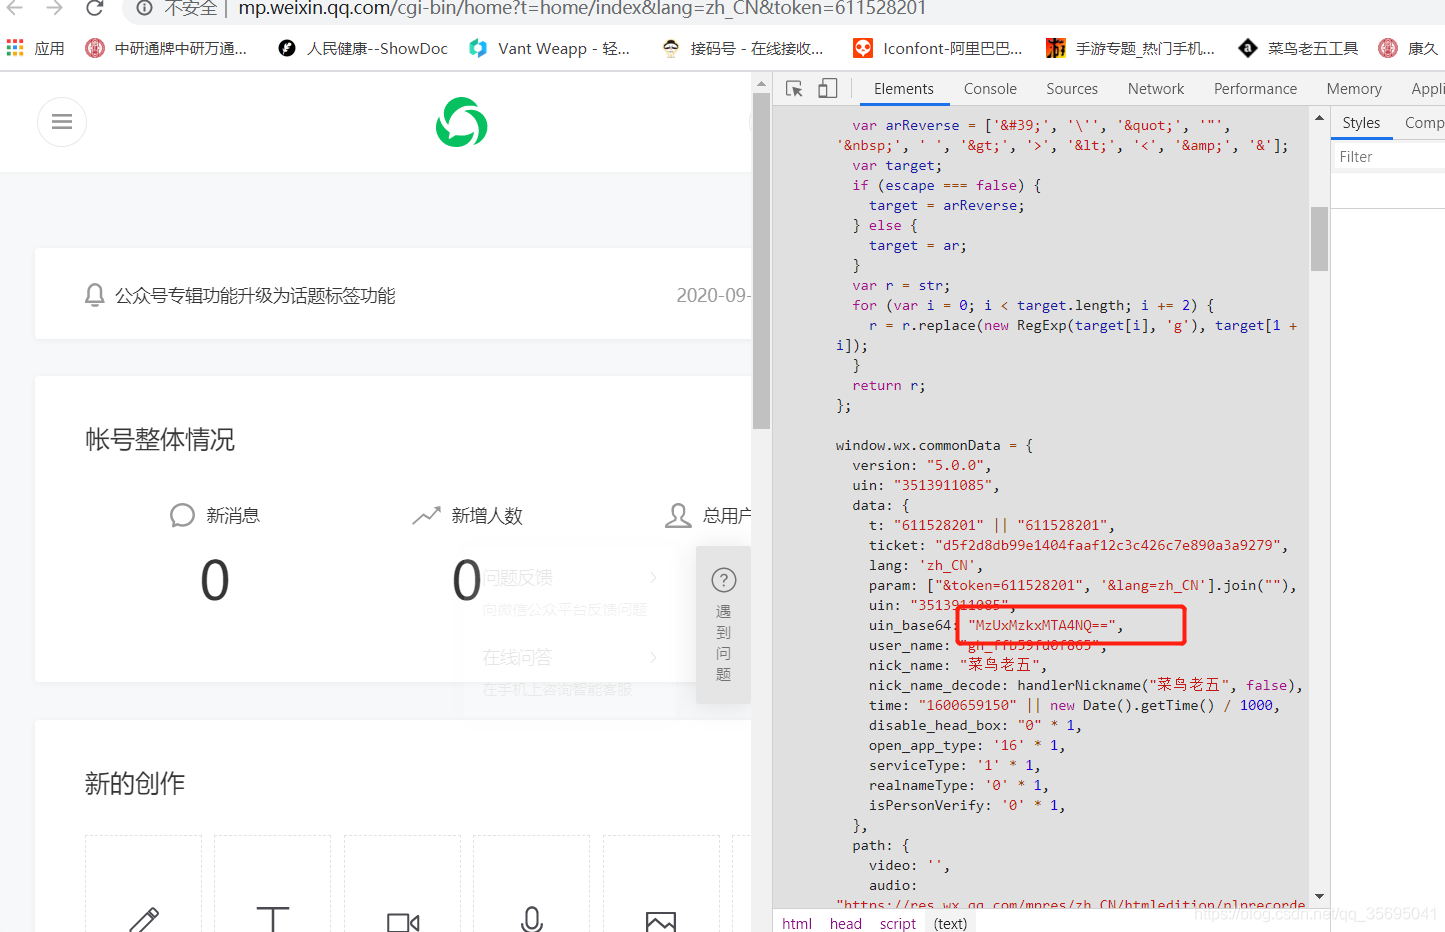Screen dimensions: 1445x932
Task: Click the green WeChat platform logo
Action: (462, 122)
